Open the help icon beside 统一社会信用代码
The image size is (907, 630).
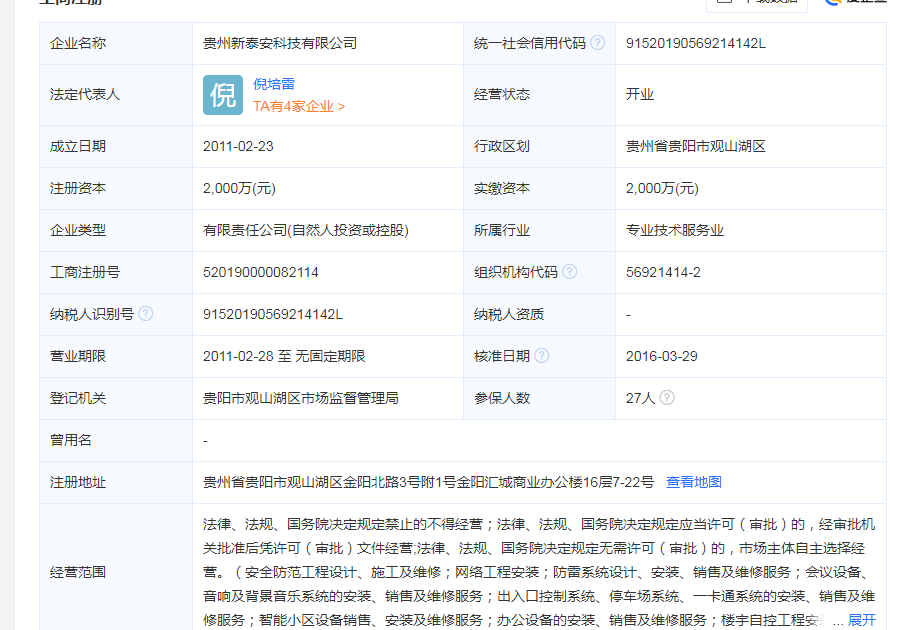tap(598, 43)
